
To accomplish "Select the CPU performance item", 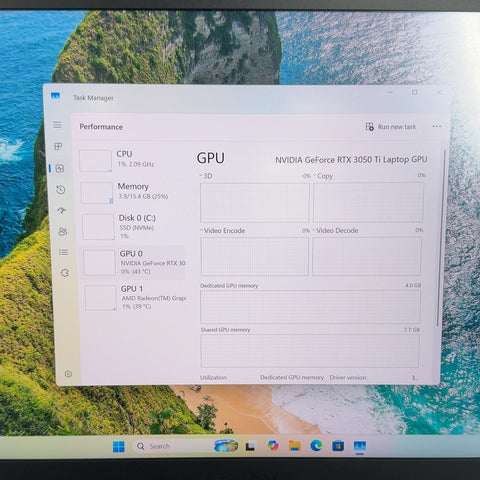I will 131,160.
